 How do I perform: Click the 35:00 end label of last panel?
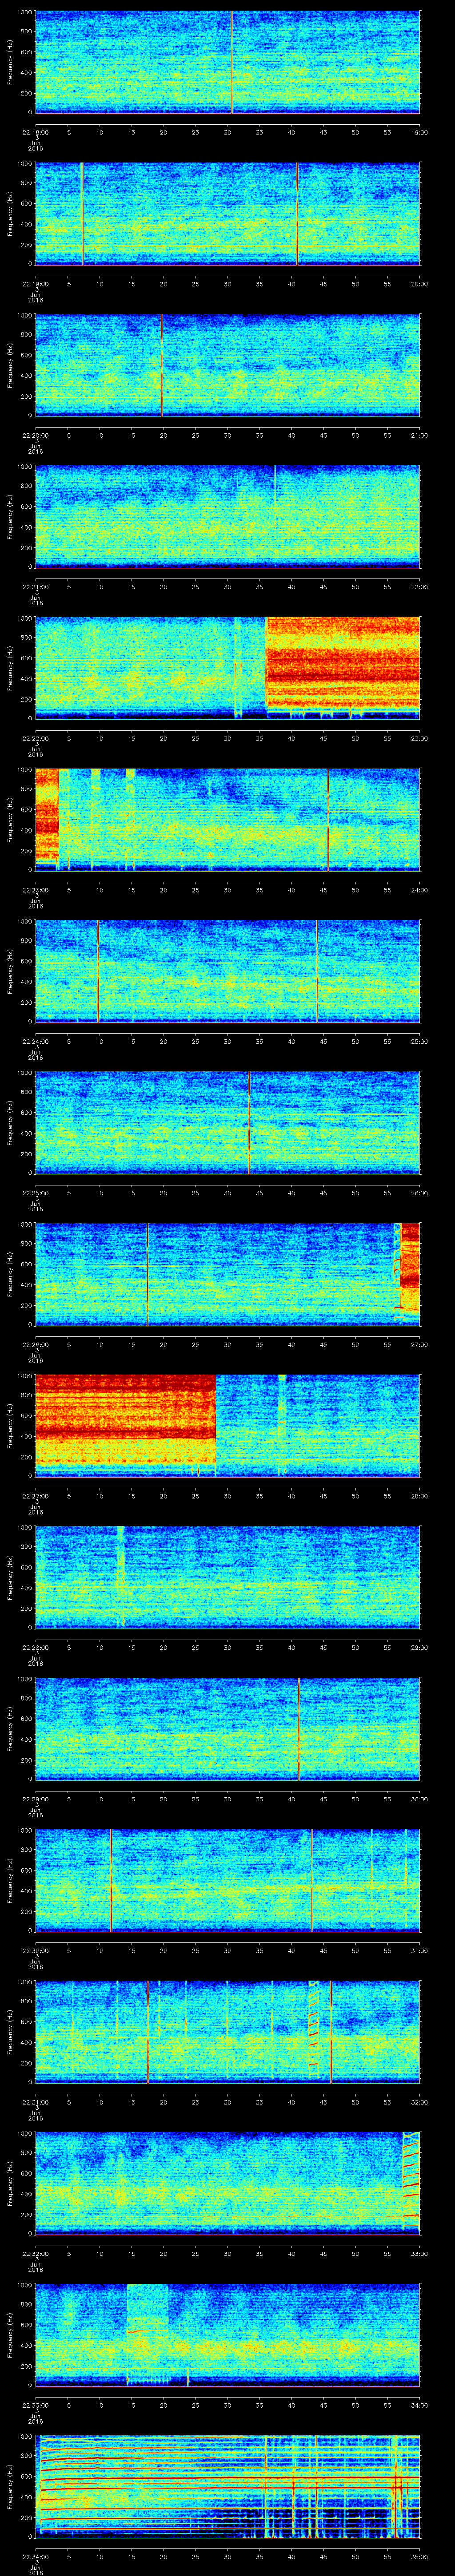(419, 2556)
